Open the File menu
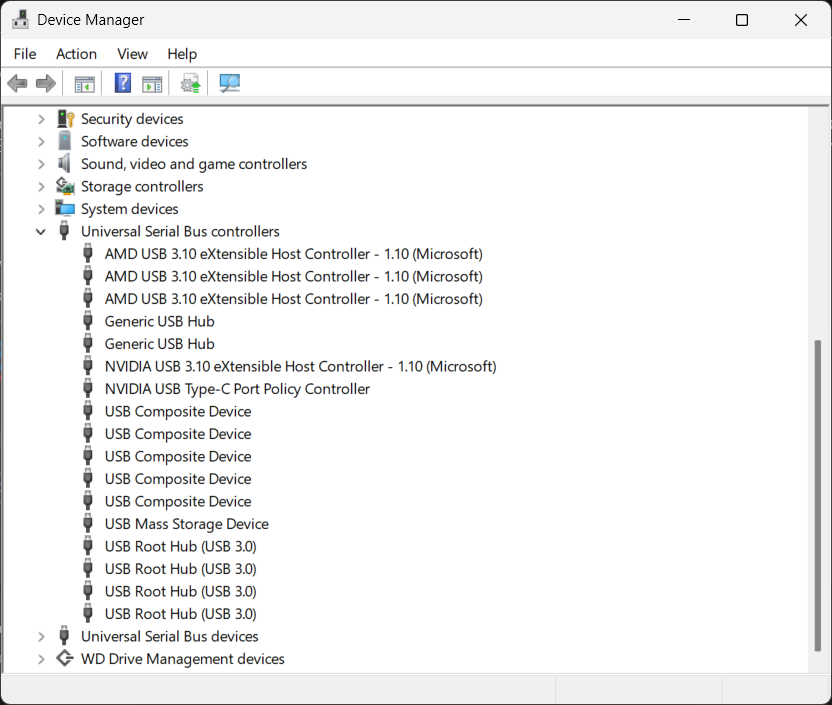 click(25, 54)
